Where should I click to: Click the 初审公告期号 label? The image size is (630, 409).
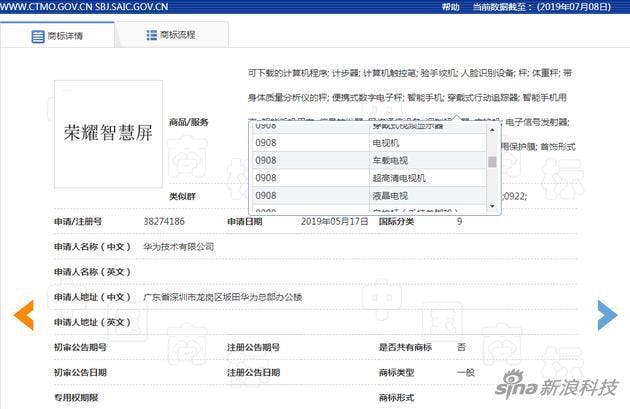pos(80,347)
